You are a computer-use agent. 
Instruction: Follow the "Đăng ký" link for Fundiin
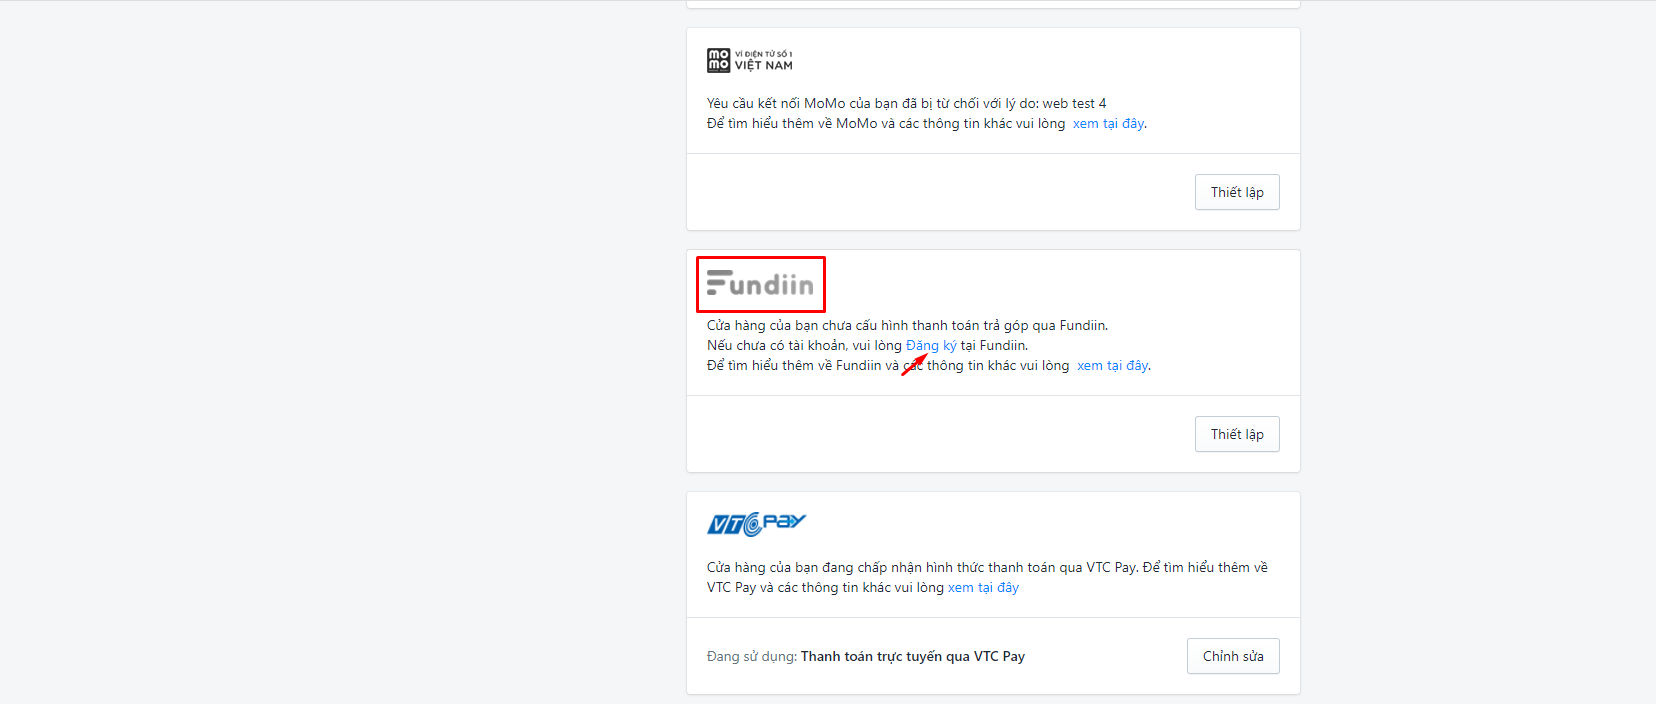tap(931, 345)
